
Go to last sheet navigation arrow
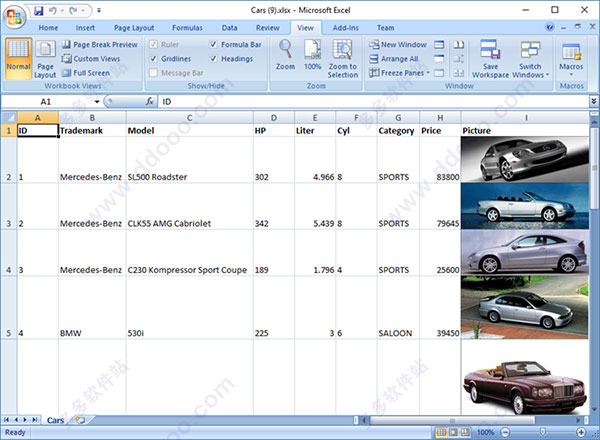pos(35,420)
